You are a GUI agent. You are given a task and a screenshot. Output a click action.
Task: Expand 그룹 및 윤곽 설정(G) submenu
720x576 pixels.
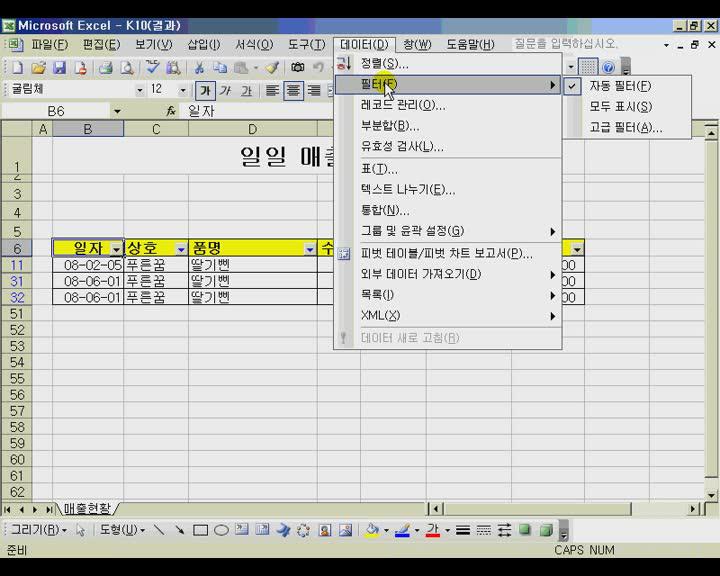point(448,231)
